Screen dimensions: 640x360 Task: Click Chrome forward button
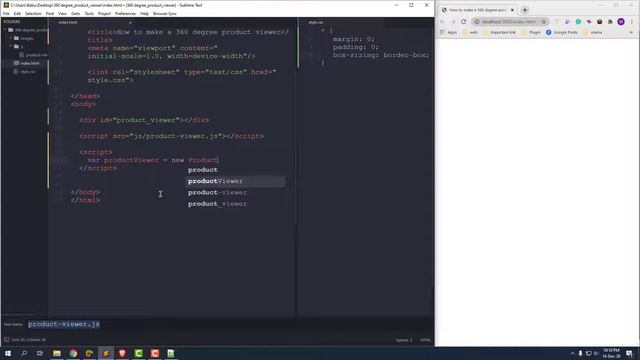(x=453, y=22)
